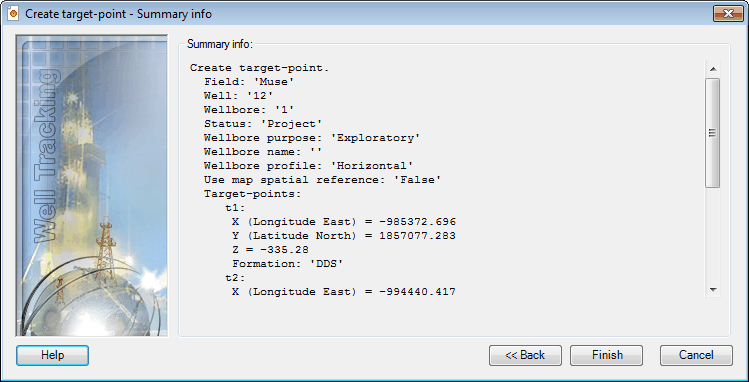Click the dialog title bar text
Viewport: 749px width, 382px height.
coord(118,14)
